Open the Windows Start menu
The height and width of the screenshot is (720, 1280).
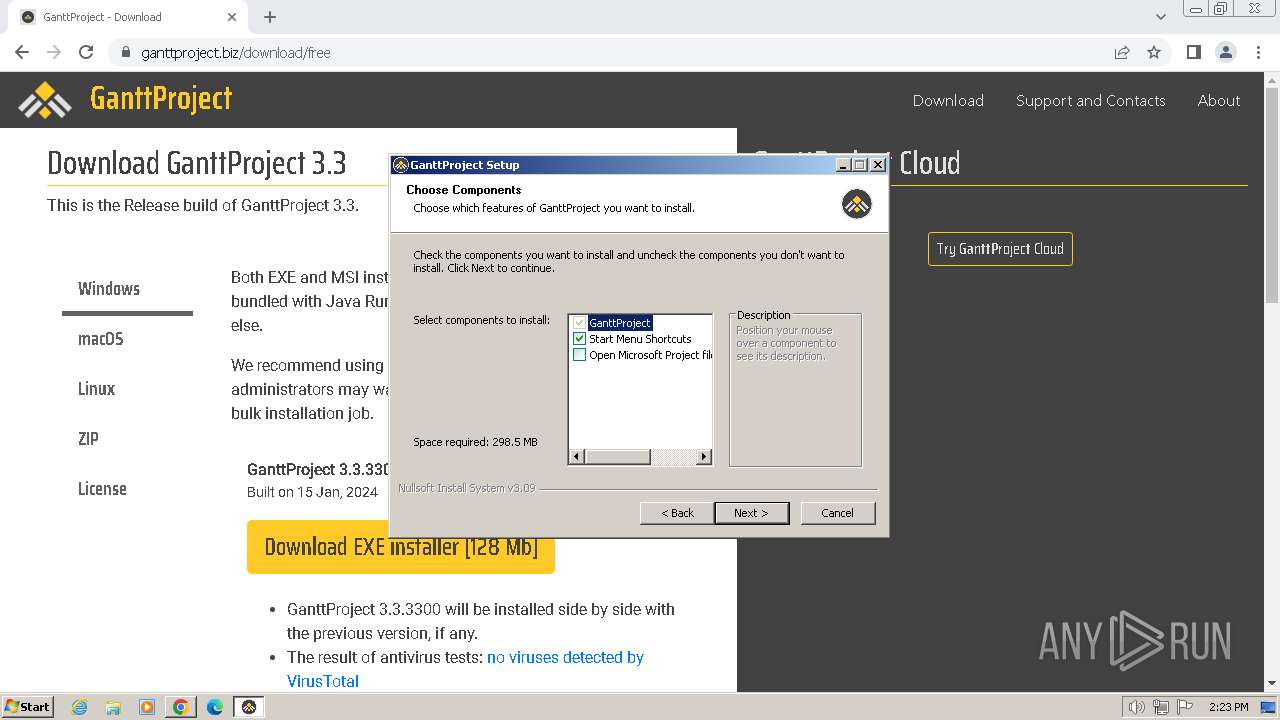click(27, 707)
